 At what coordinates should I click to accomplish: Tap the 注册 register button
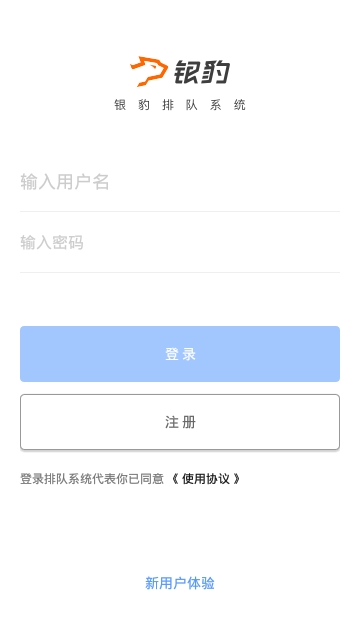tap(180, 422)
